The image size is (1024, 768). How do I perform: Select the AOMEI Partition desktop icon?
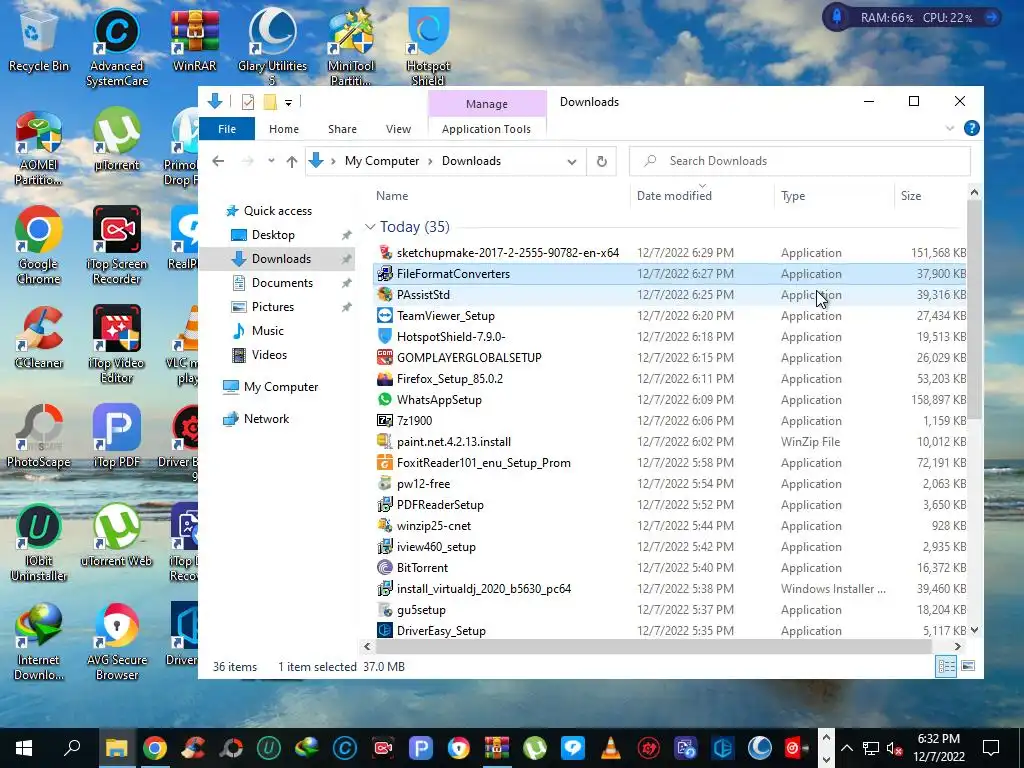[x=39, y=148]
